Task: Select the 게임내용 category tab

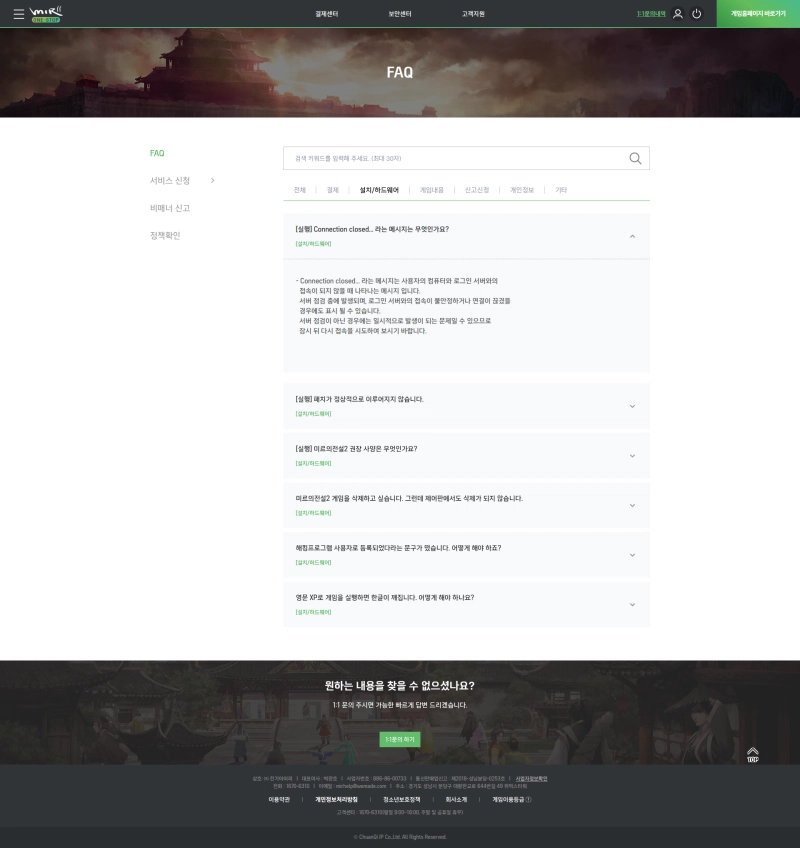Action: (432, 189)
